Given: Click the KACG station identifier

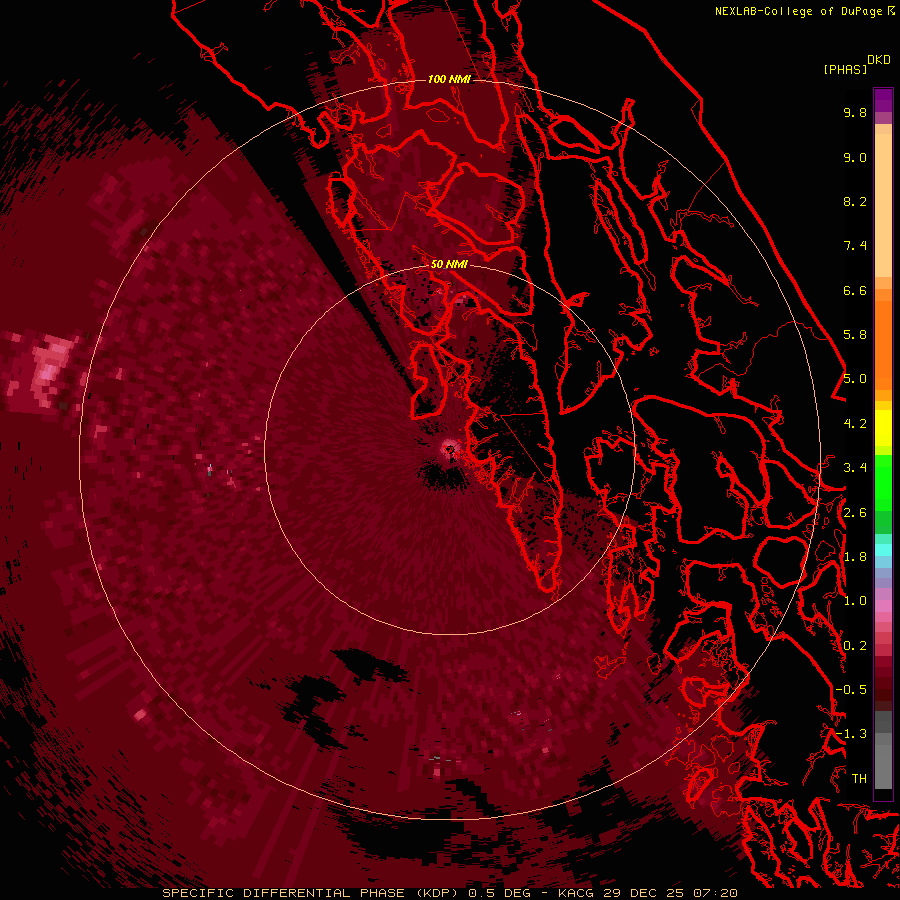Looking at the screenshot, I should [577, 893].
